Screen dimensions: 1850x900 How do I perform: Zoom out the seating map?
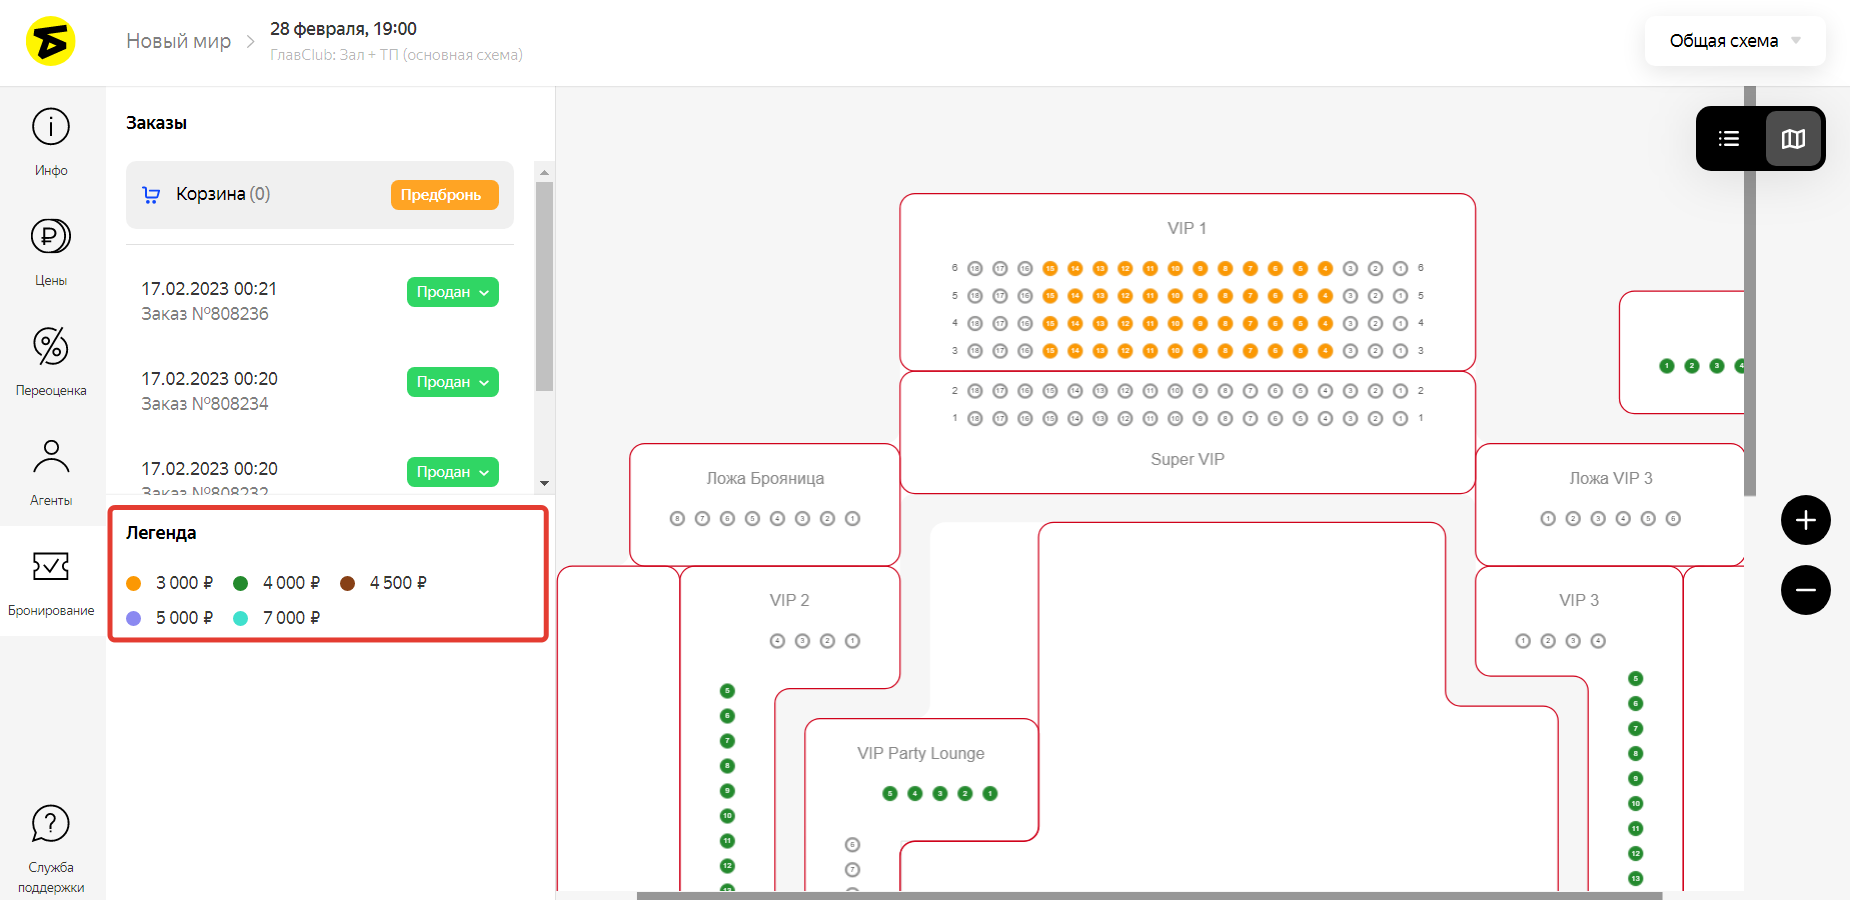[x=1806, y=590]
